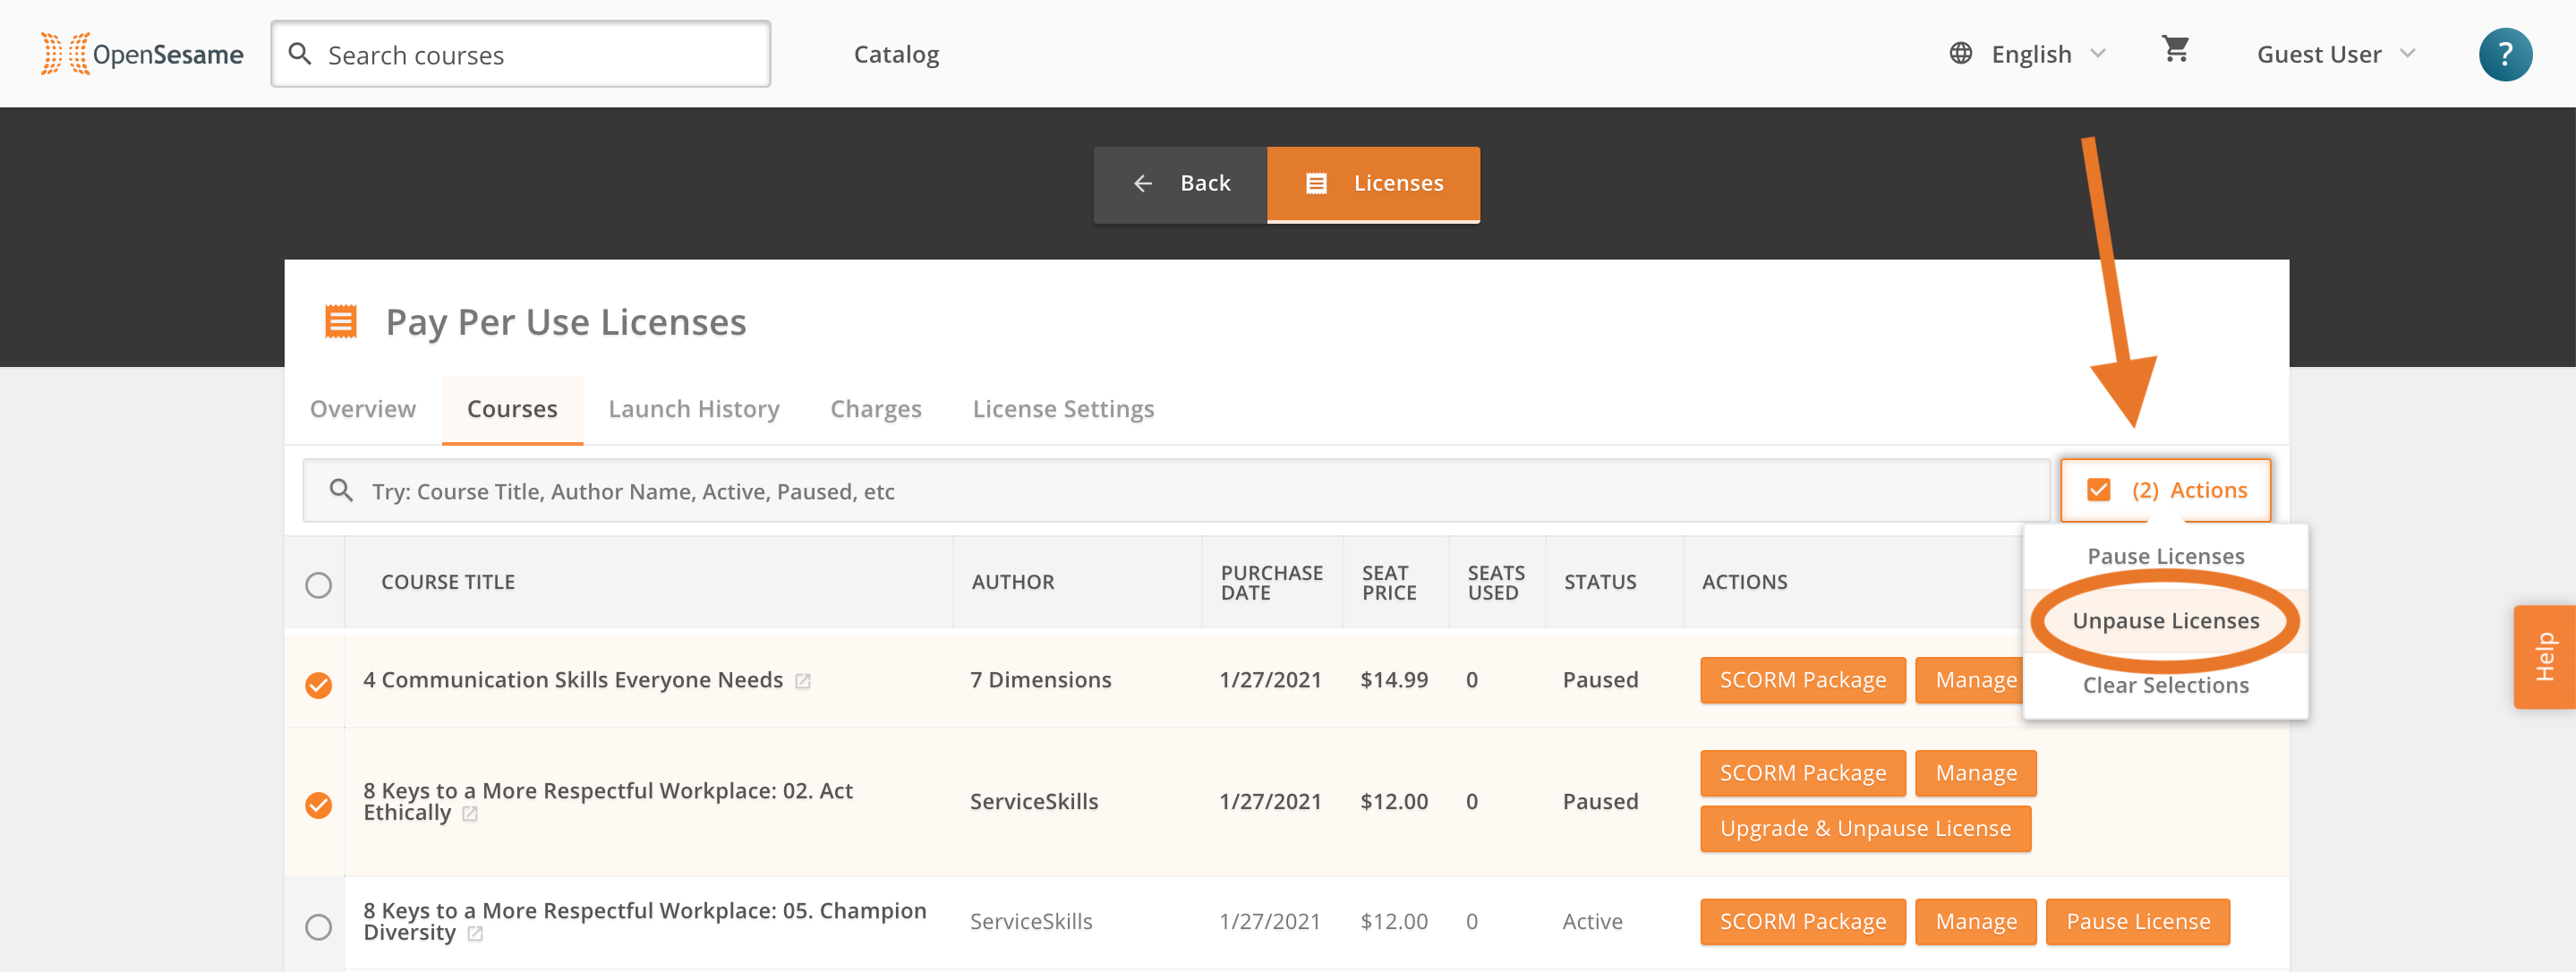Click the orange Licenses button
Screen dimensions: 2576x972
[1373, 184]
